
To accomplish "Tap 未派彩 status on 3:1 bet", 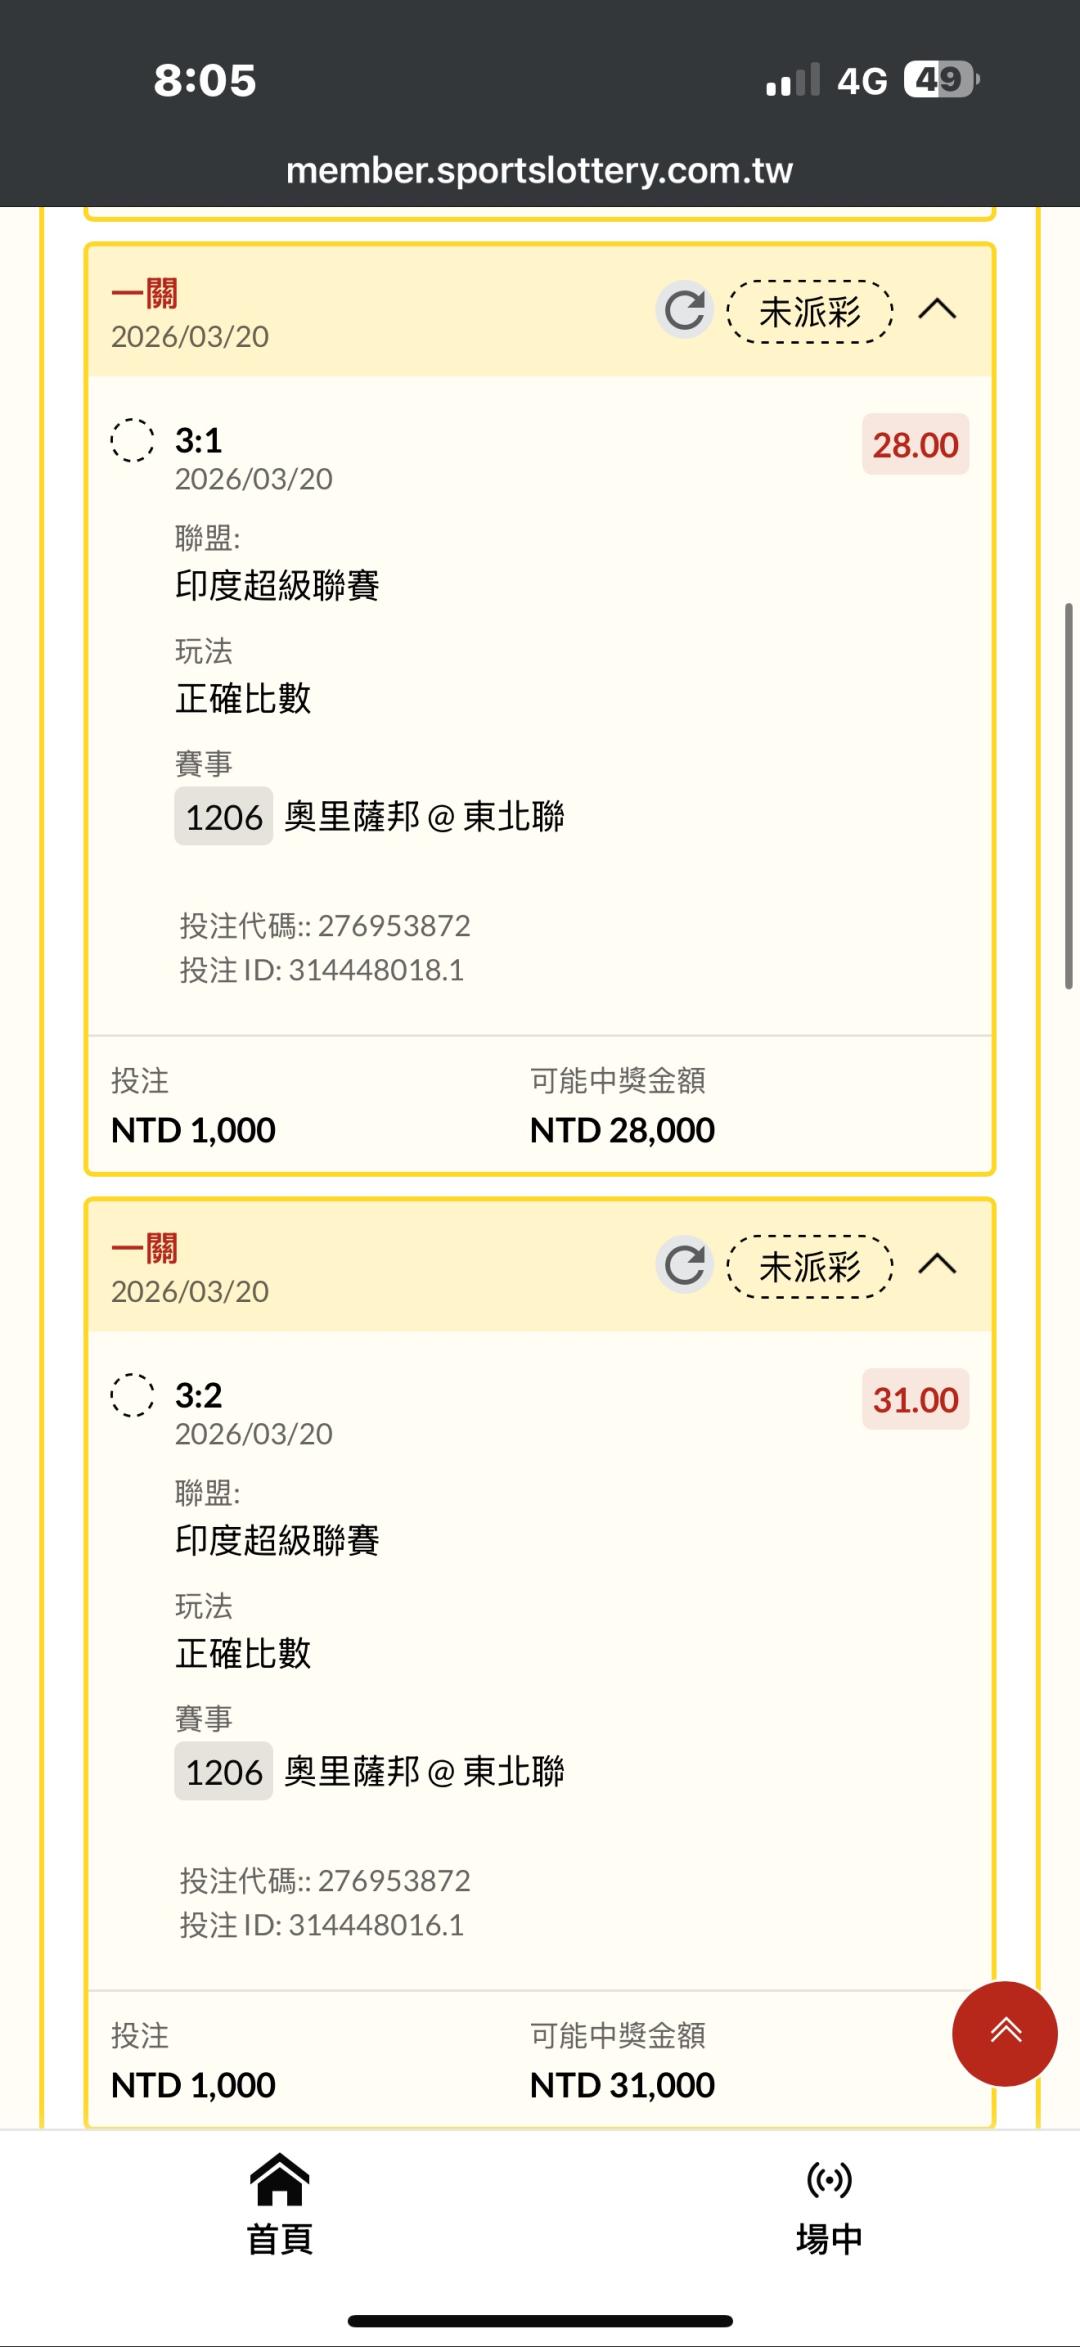I will point(809,312).
